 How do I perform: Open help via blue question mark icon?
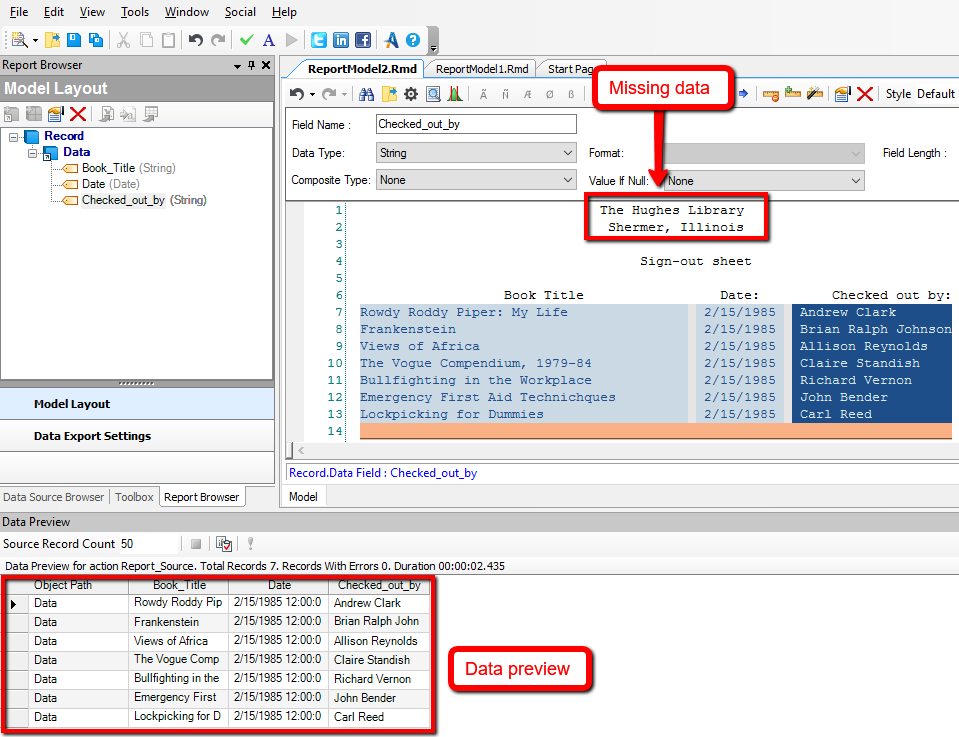412,40
